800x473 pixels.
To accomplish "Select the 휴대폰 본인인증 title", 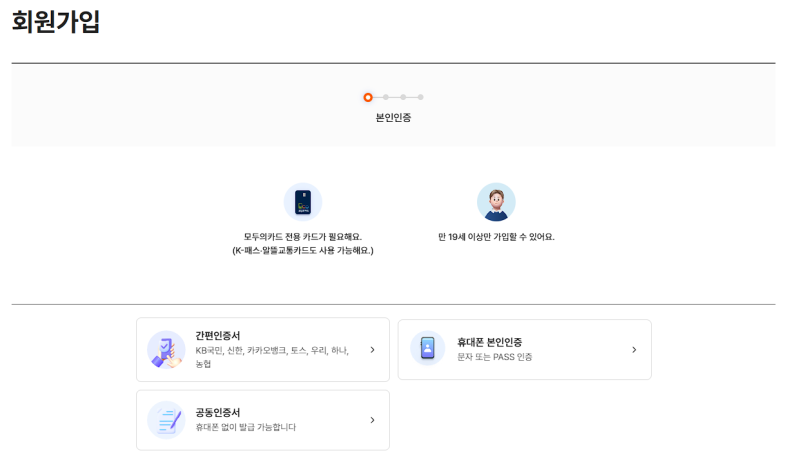I will 490,342.
